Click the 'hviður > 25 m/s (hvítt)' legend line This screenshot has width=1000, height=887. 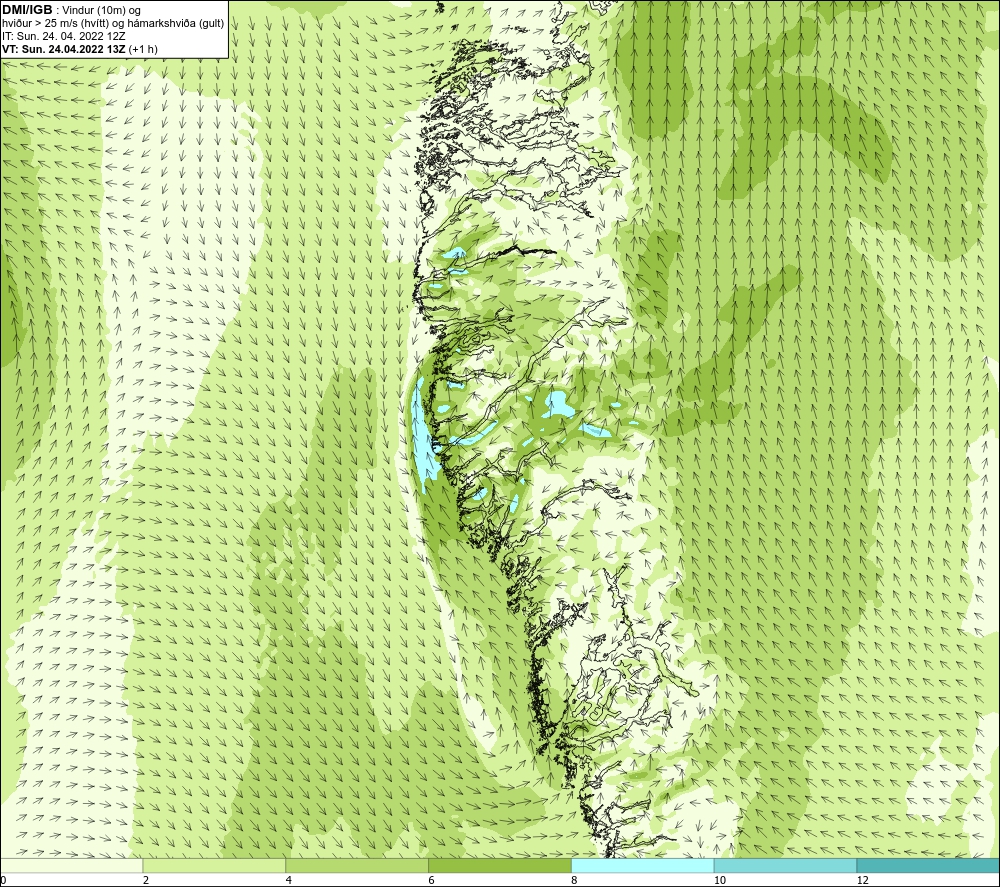point(112,23)
